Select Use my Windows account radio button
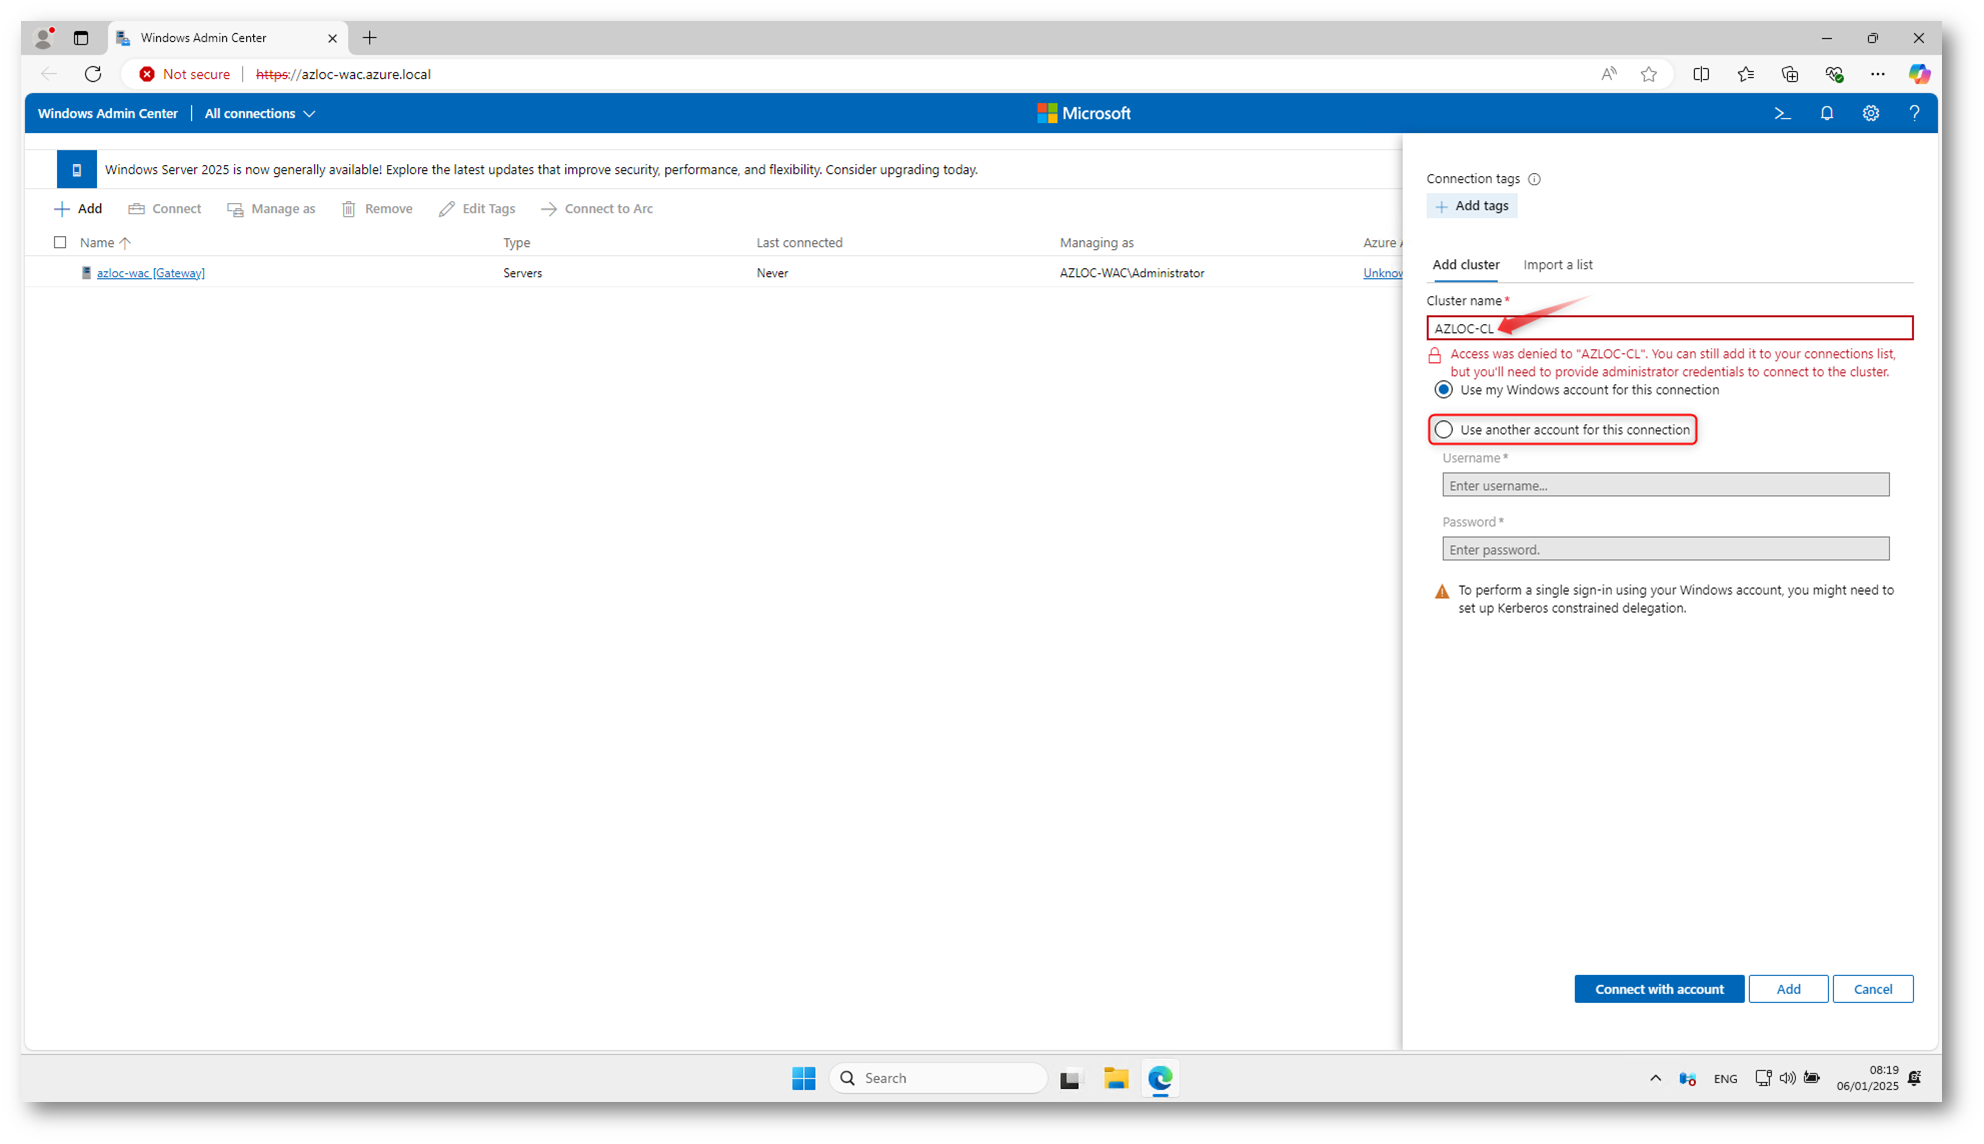This screenshot has width=1984, height=1144. pyautogui.click(x=1443, y=390)
